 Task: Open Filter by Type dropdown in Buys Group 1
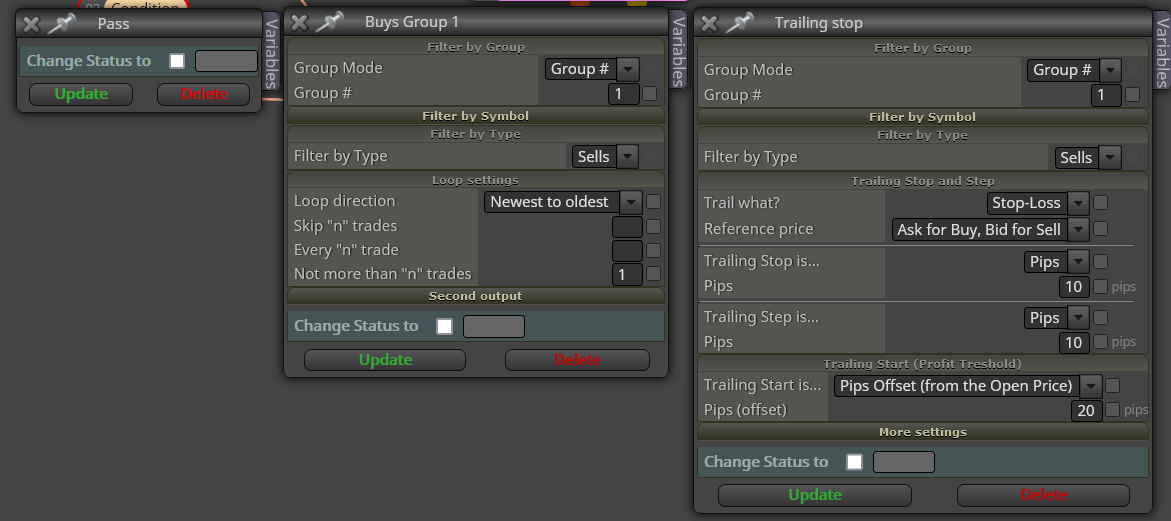[x=605, y=157]
